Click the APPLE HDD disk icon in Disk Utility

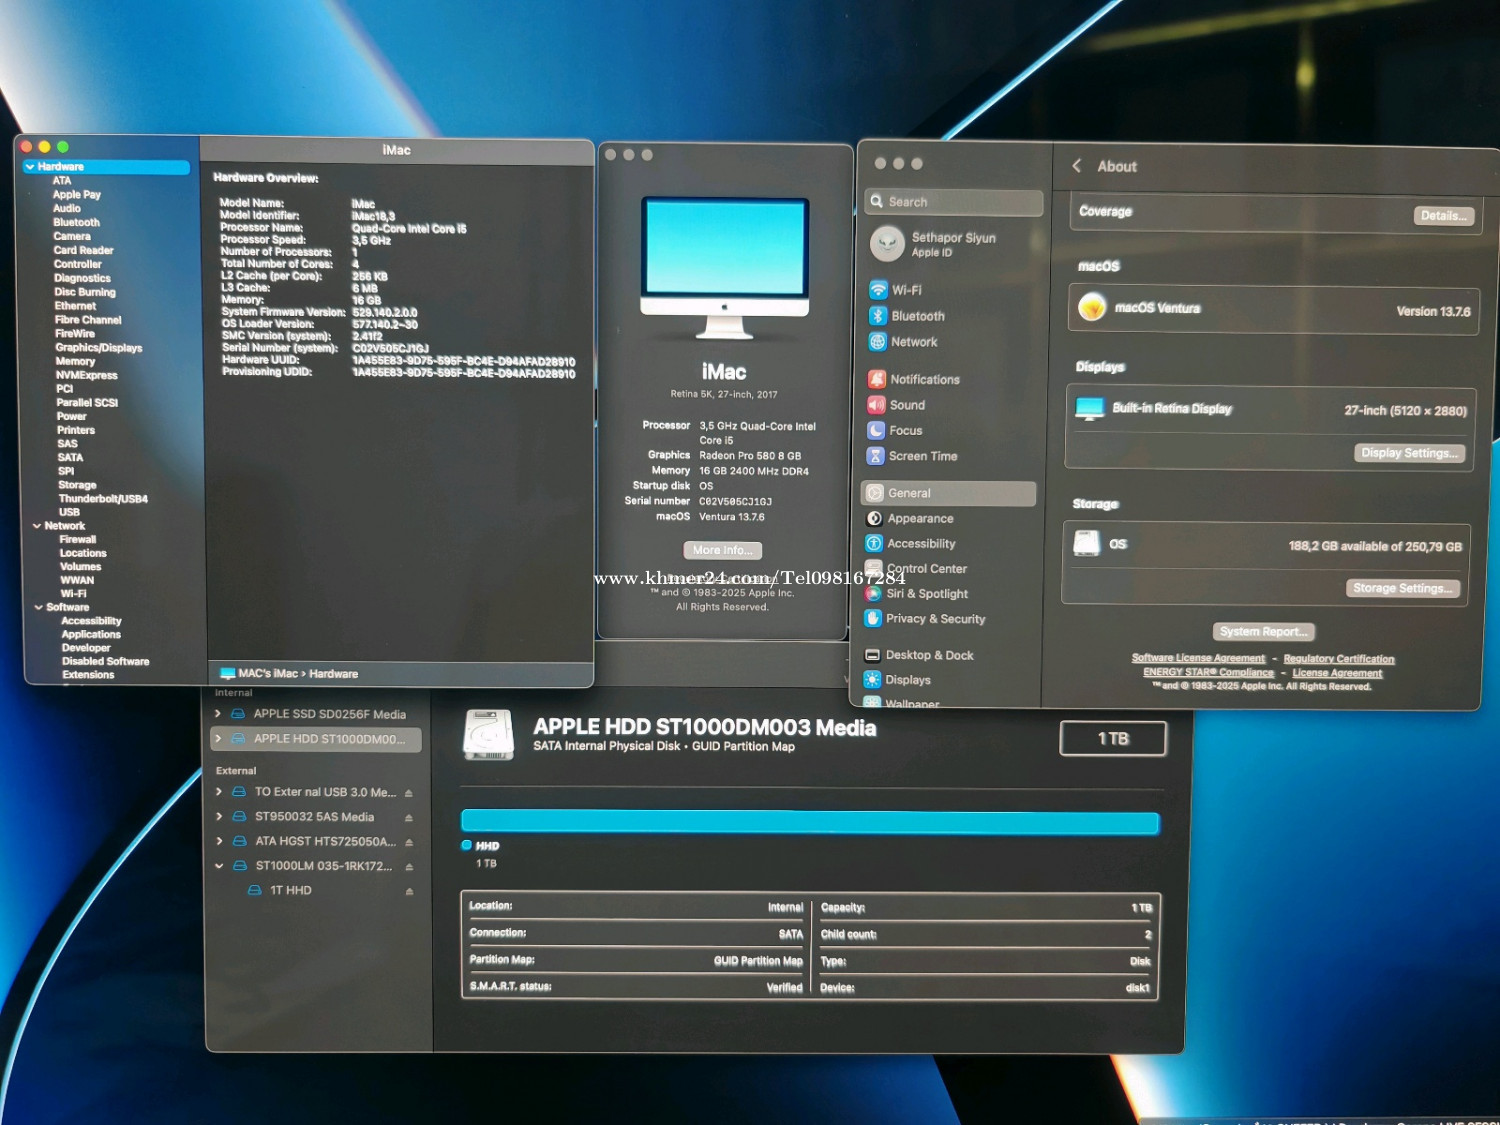(488, 735)
